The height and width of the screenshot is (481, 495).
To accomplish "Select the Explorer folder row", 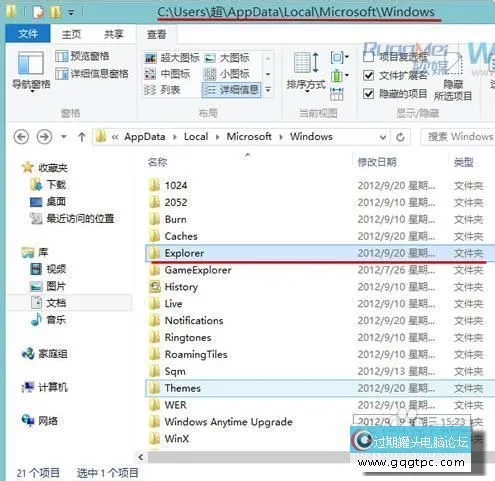I will pyautogui.click(x=320, y=253).
